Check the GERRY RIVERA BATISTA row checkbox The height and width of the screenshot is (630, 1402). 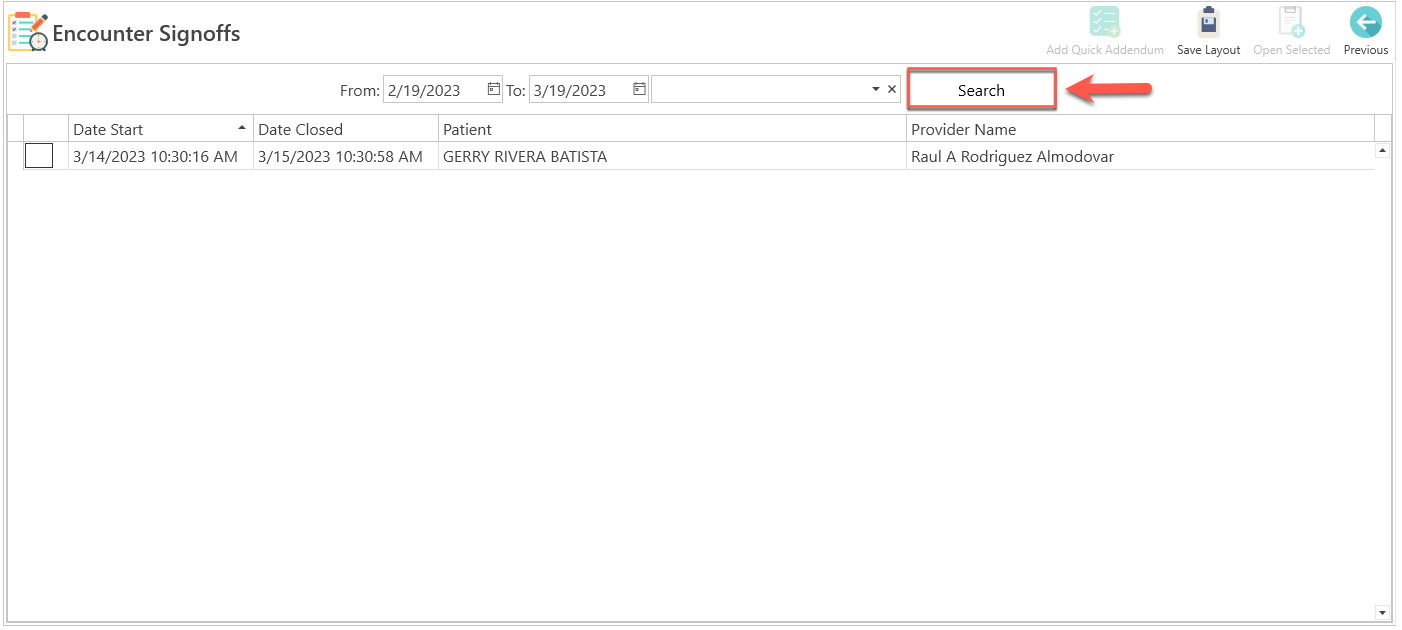point(39,156)
